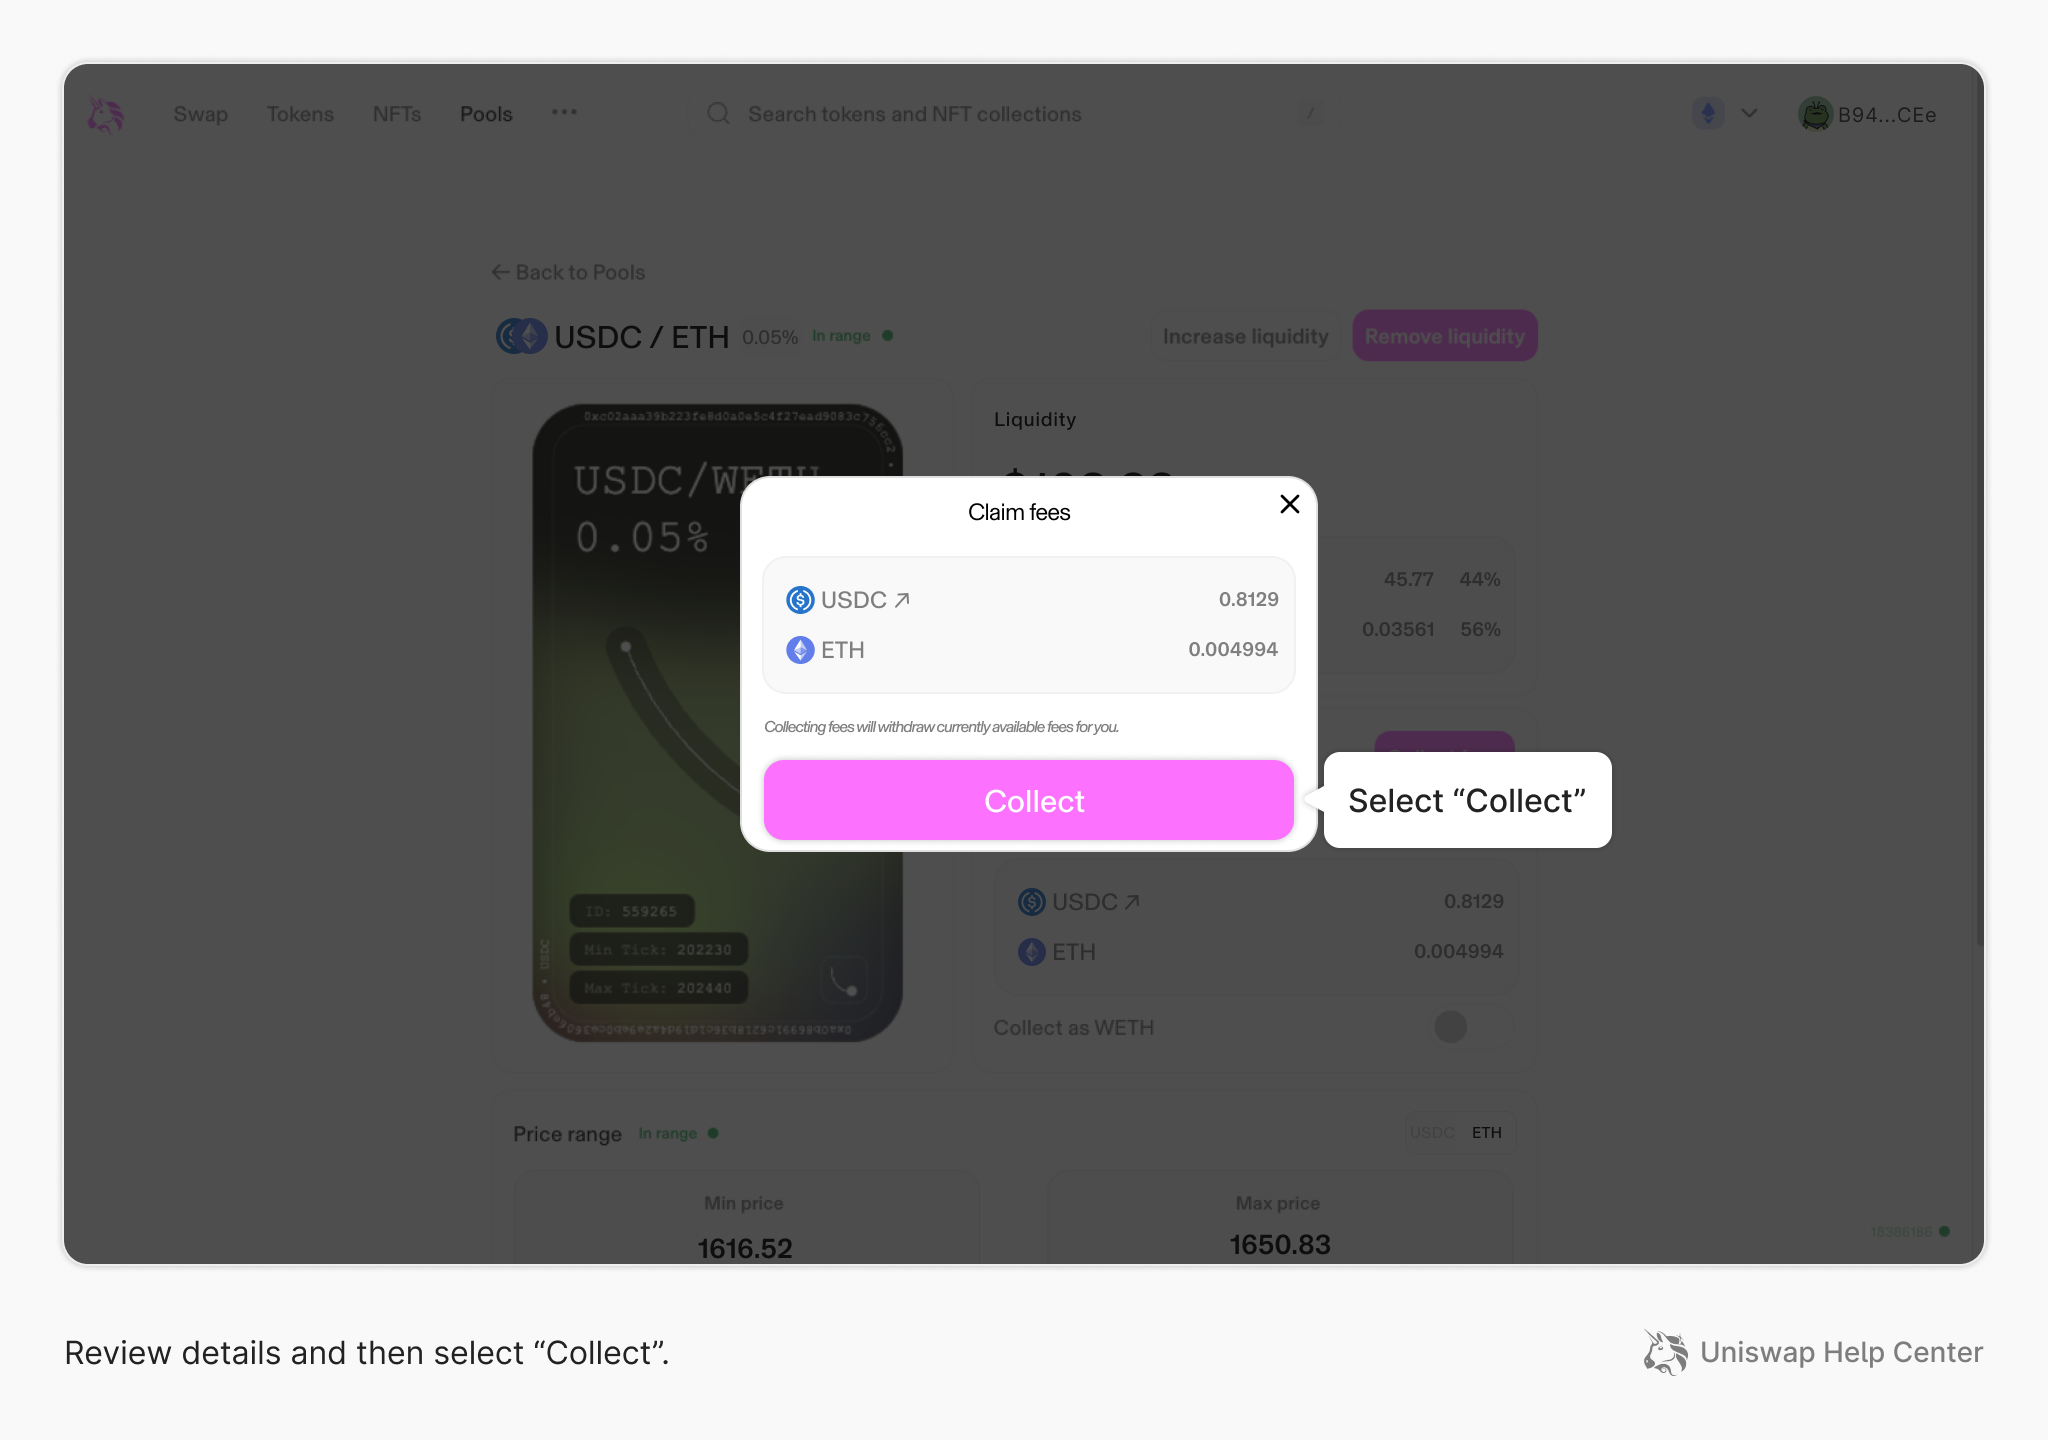Click the ETH token icon in Claim fees
This screenshot has height=1440, width=2048.
pos(800,650)
